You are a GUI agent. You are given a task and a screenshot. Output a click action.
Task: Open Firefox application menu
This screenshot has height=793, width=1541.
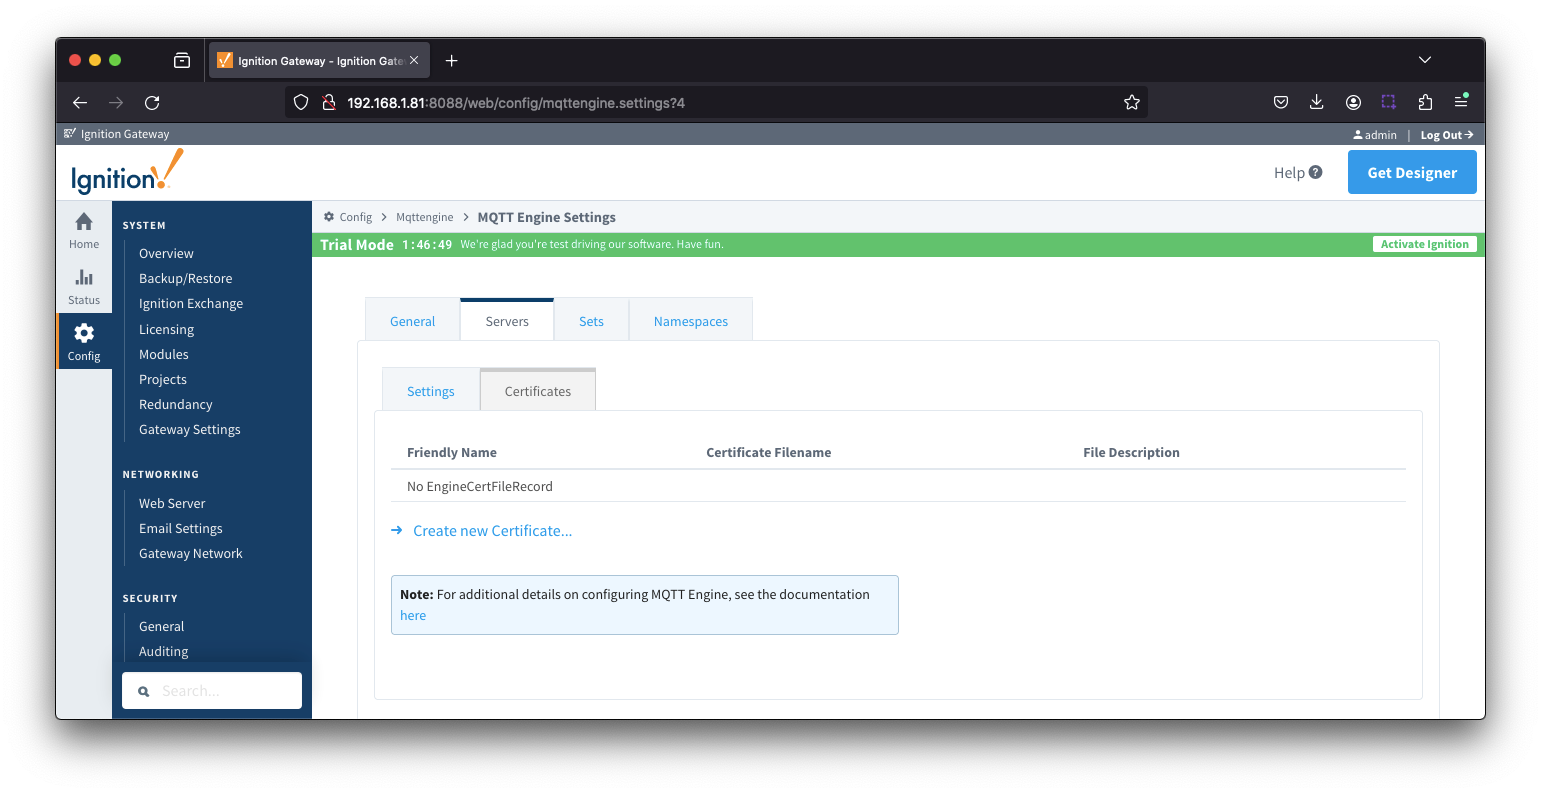(x=1461, y=102)
